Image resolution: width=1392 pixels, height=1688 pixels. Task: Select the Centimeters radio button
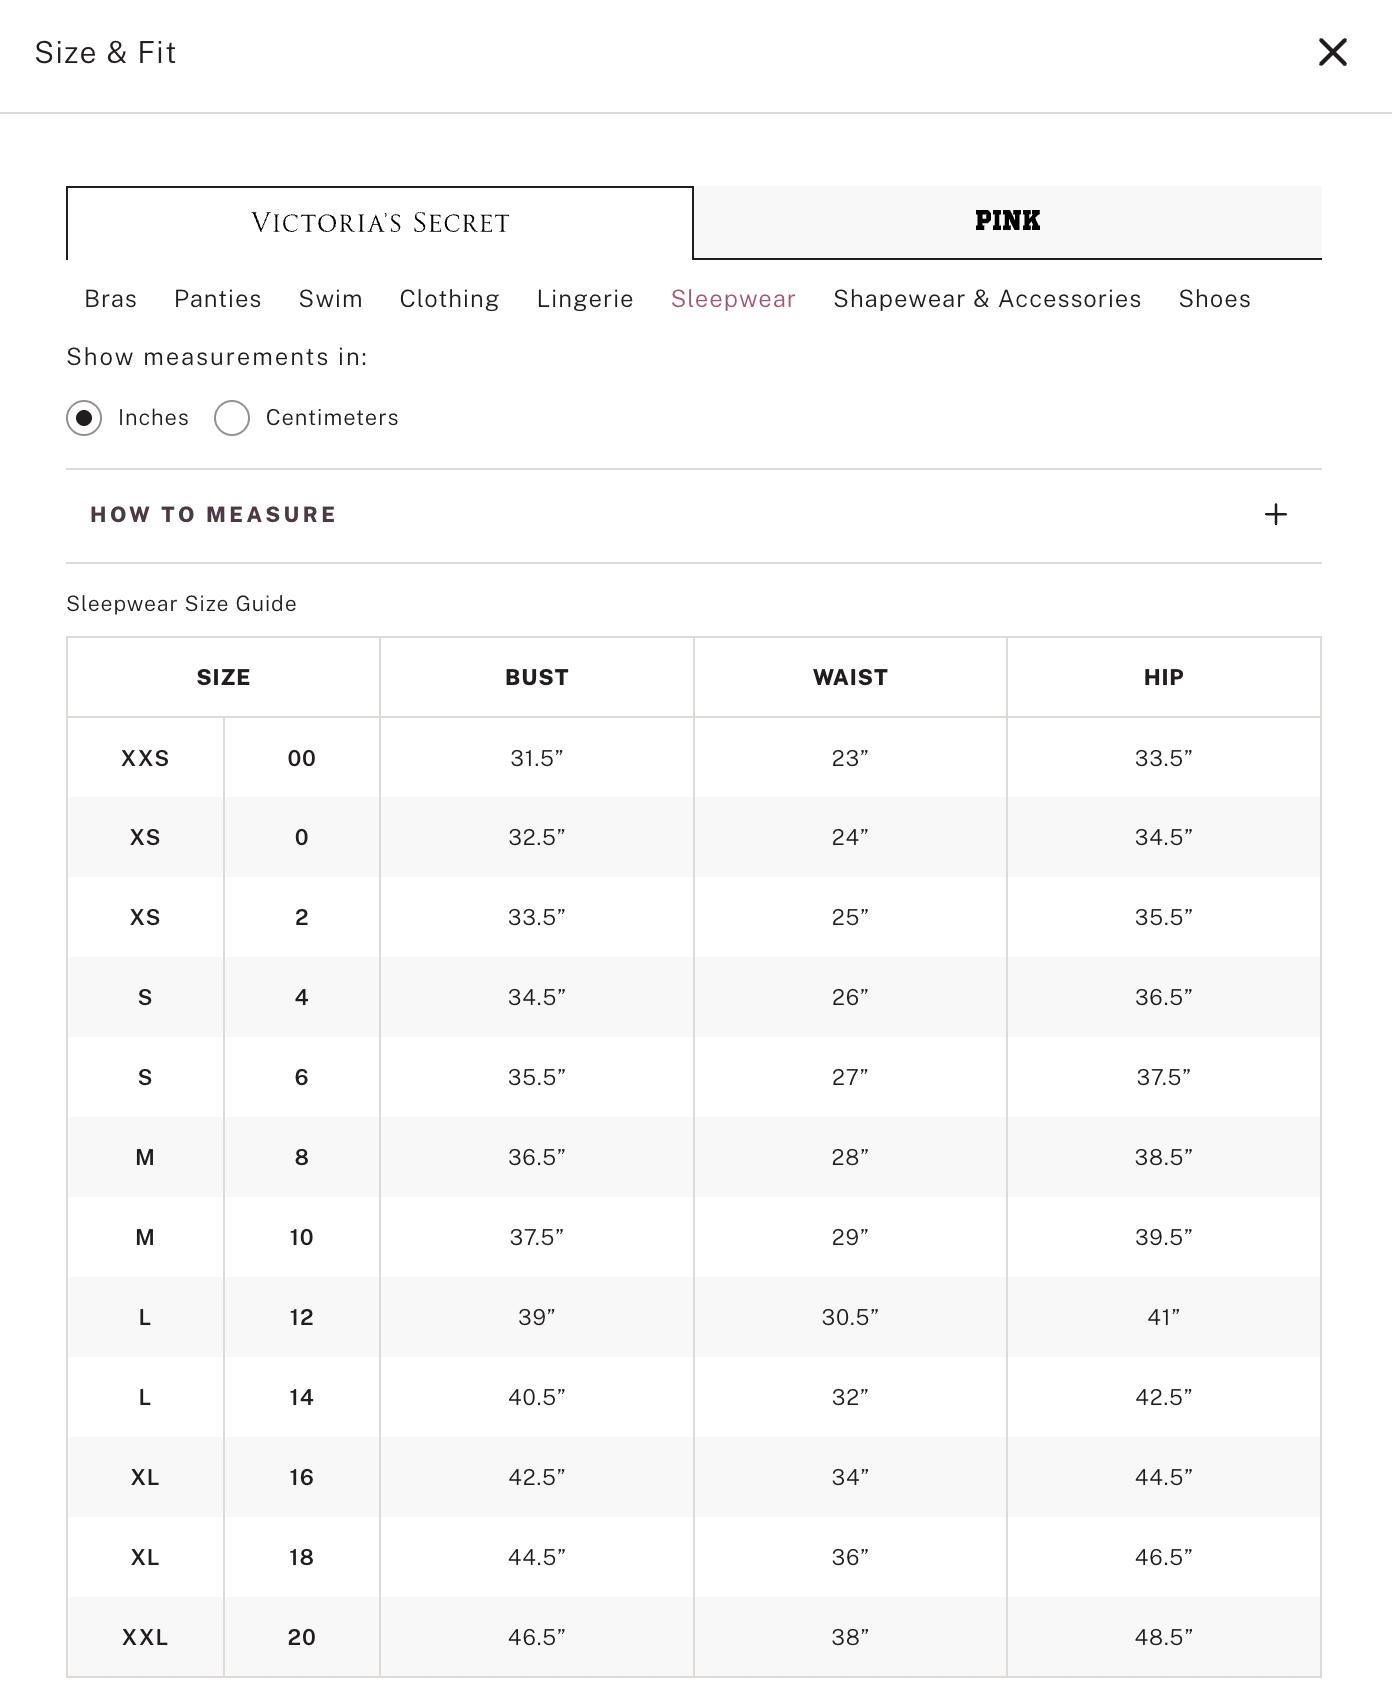(x=232, y=418)
